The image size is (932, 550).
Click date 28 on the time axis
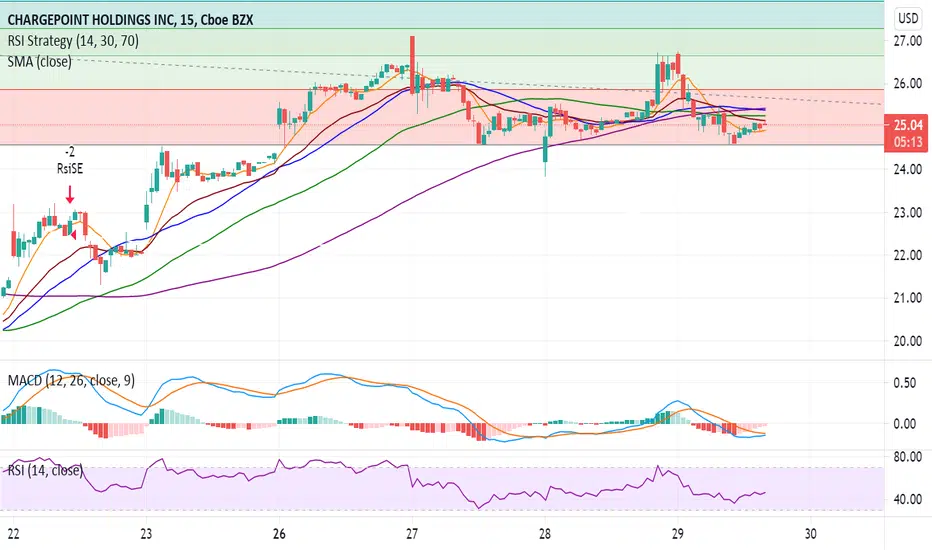pos(545,533)
